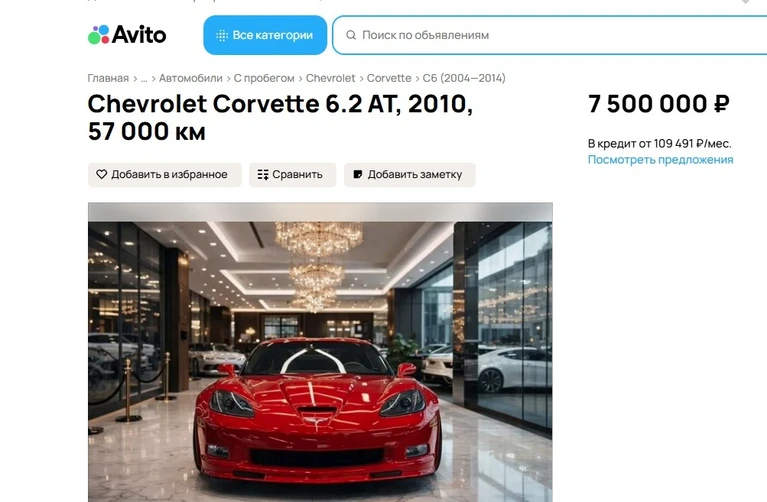767x502 pixels.
Task: Open the Автомобили breadcrumb
Action: (x=191, y=78)
